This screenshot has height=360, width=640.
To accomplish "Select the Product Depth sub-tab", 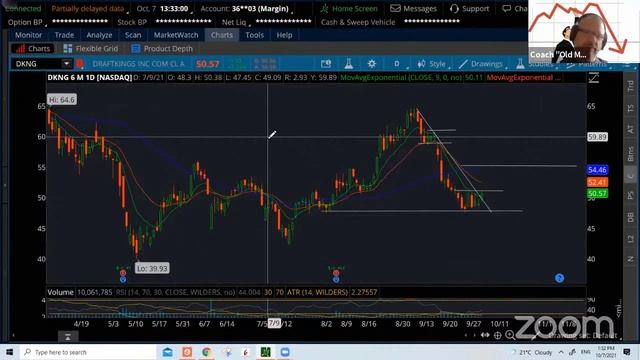I will (x=162, y=49).
